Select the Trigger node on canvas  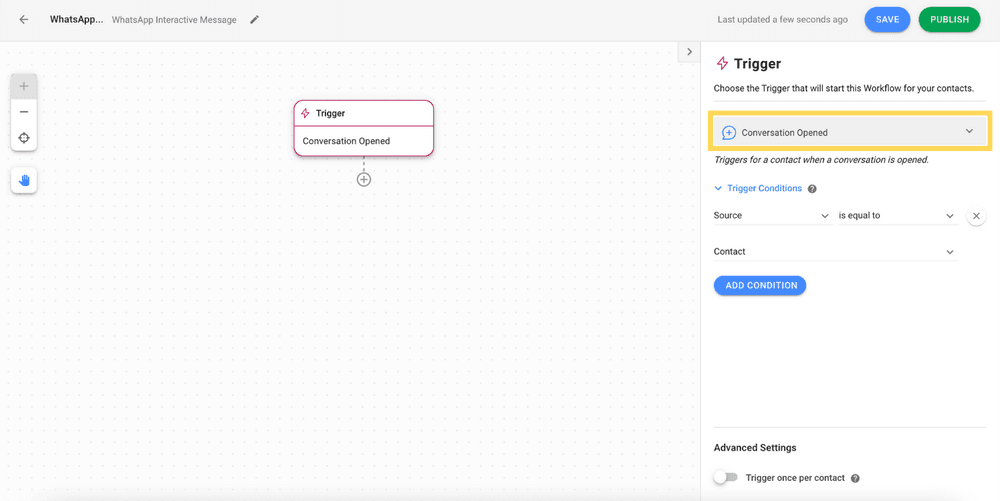[x=364, y=127]
